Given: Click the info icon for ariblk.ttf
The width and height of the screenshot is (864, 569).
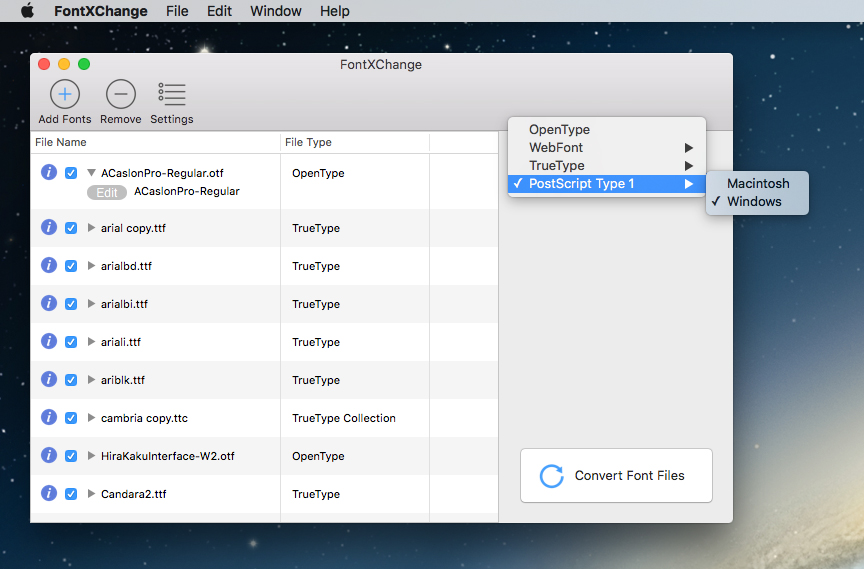Looking at the screenshot, I should (x=49, y=380).
